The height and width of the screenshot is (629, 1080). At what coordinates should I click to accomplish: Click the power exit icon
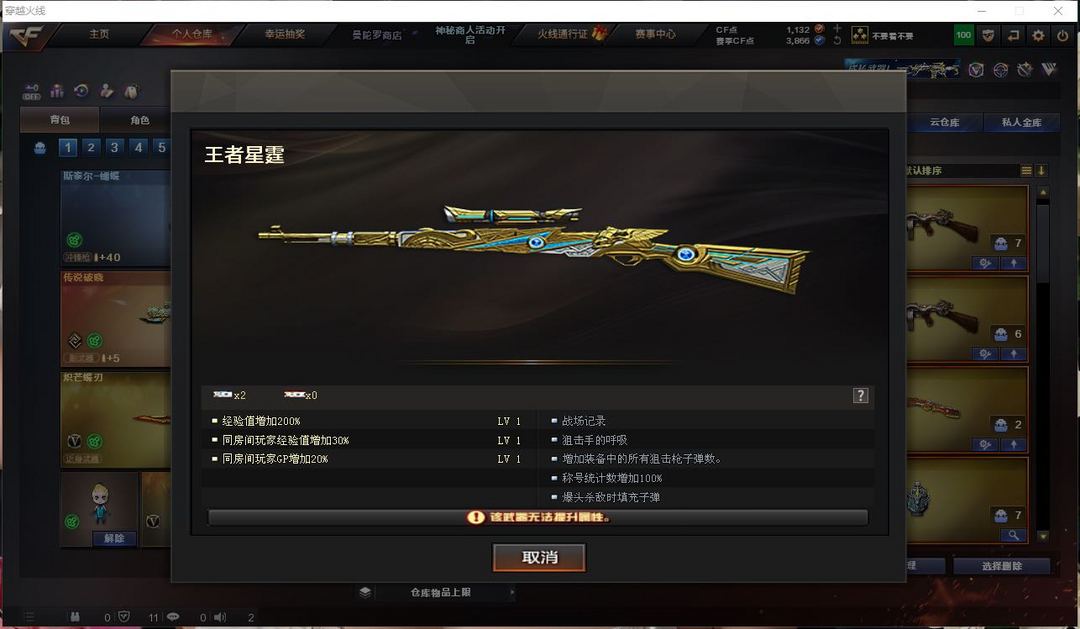(1063, 35)
